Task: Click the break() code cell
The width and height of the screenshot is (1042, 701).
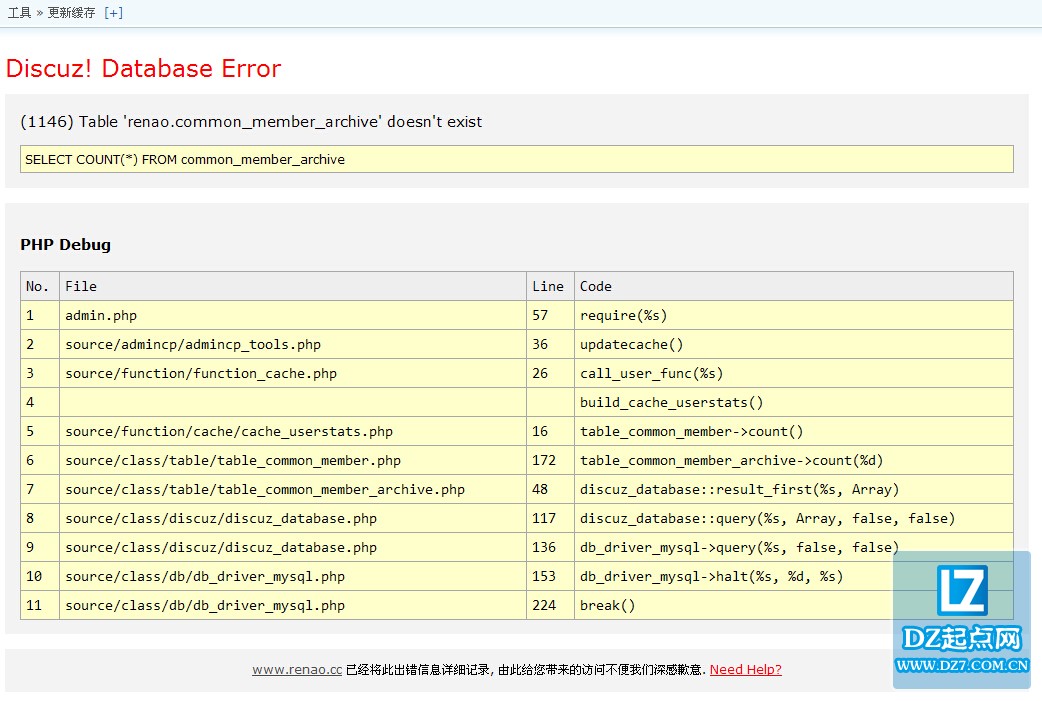Action: [x=793, y=605]
